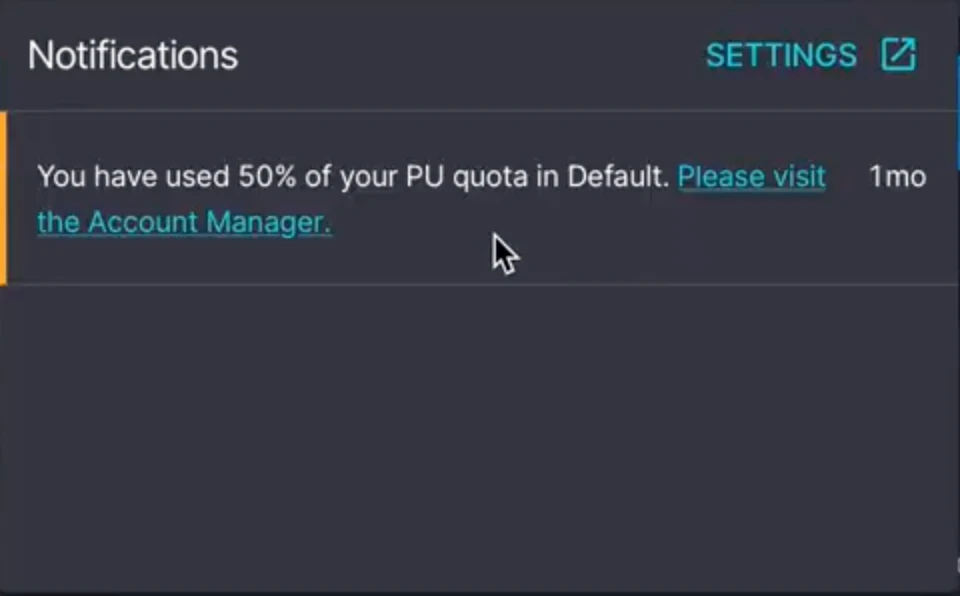Screen dimensions: 960x596
Task: Click the SETTINGS label in the header
Action: pos(781,55)
